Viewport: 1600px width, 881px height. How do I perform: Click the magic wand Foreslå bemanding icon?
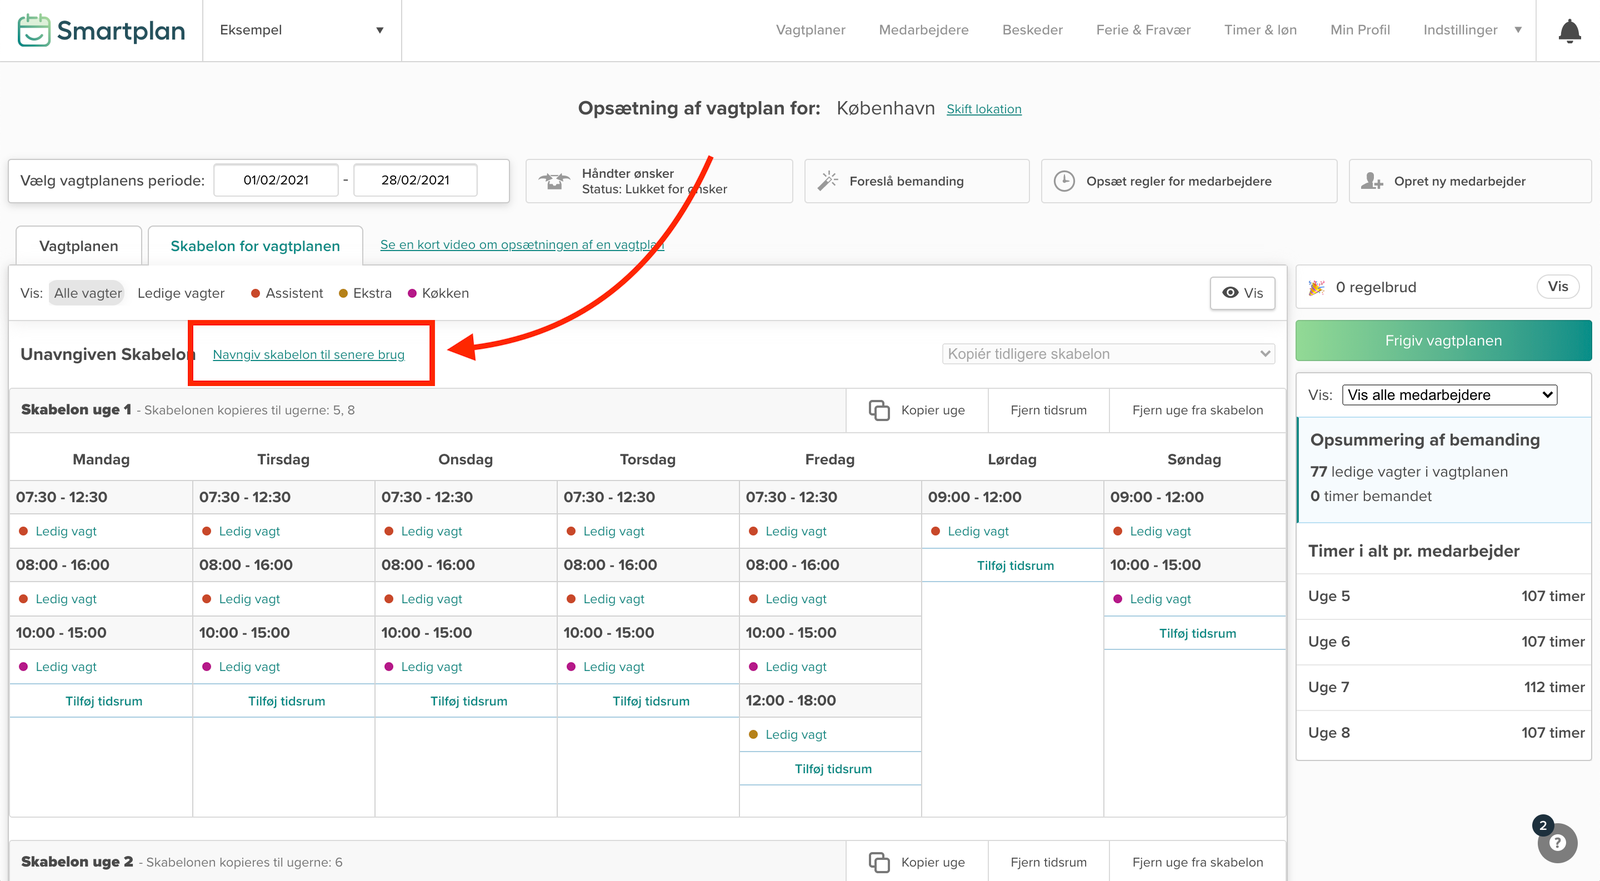tap(828, 181)
